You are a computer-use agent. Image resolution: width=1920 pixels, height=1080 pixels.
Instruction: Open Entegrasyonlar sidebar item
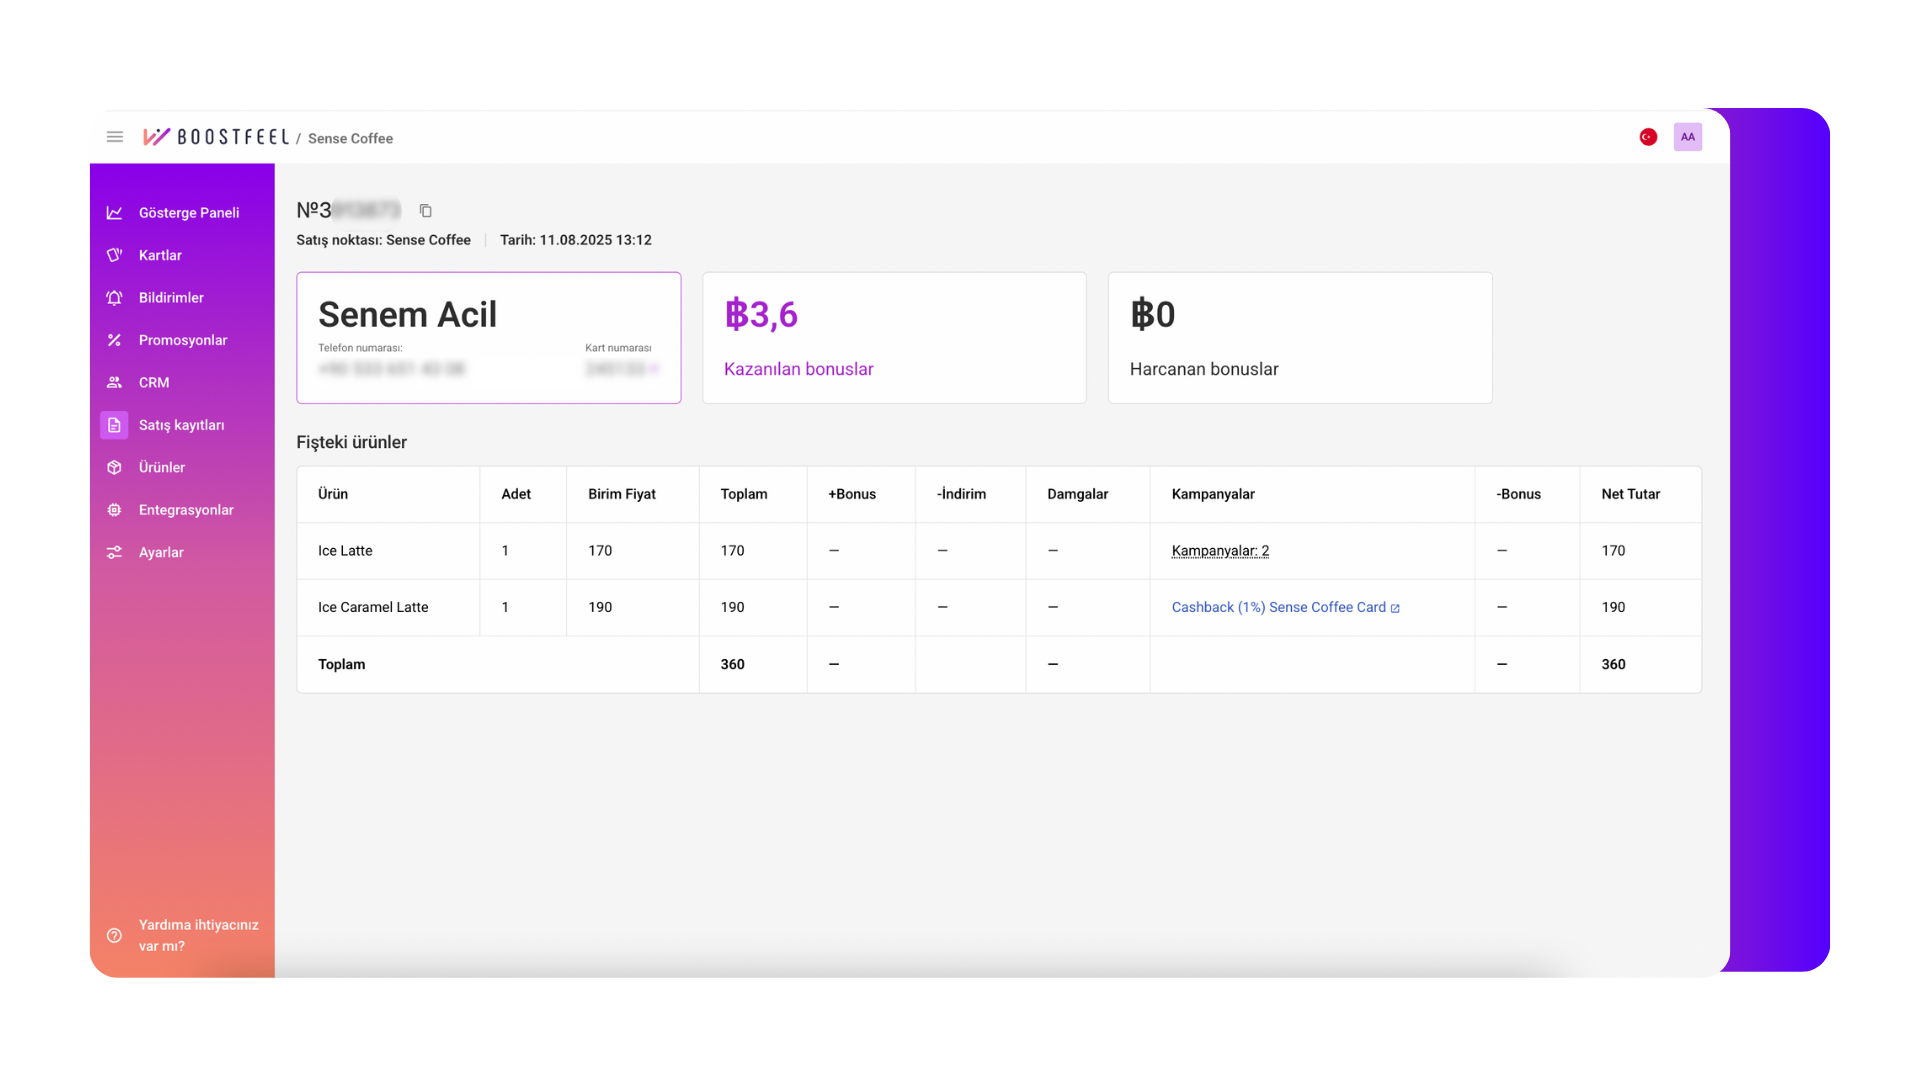click(185, 510)
